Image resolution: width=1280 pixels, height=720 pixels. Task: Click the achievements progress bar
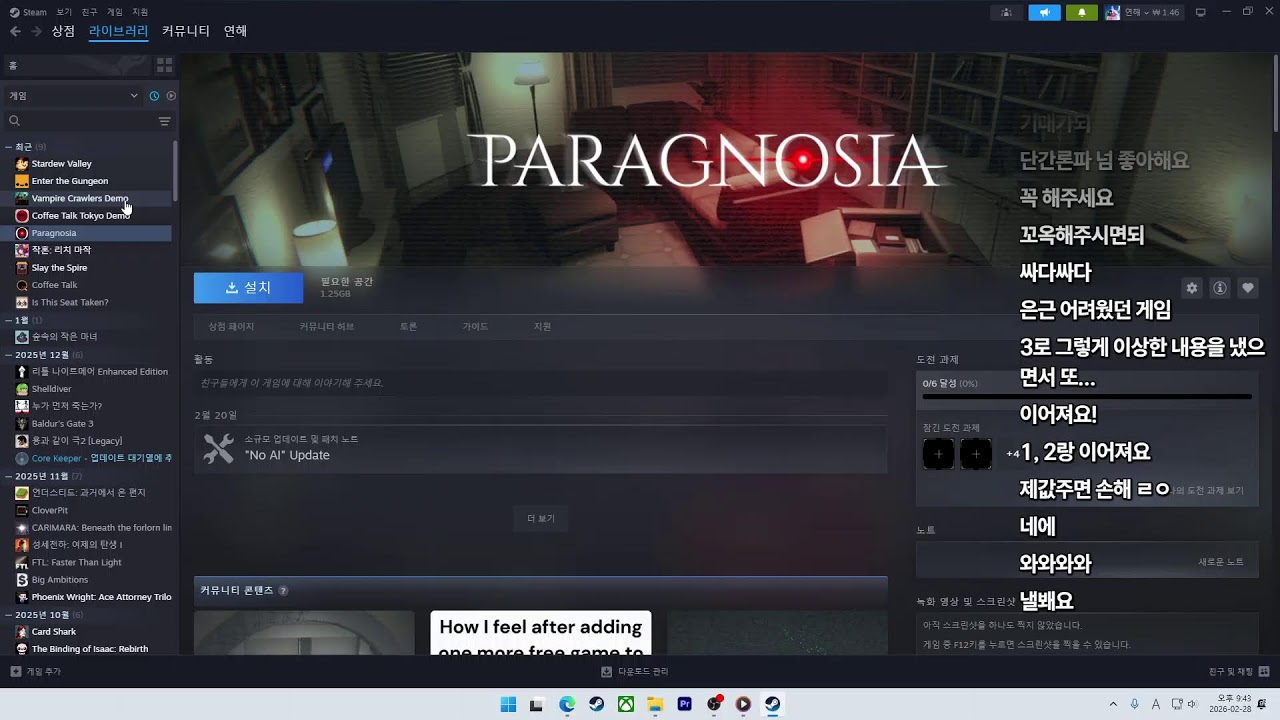pos(1087,397)
